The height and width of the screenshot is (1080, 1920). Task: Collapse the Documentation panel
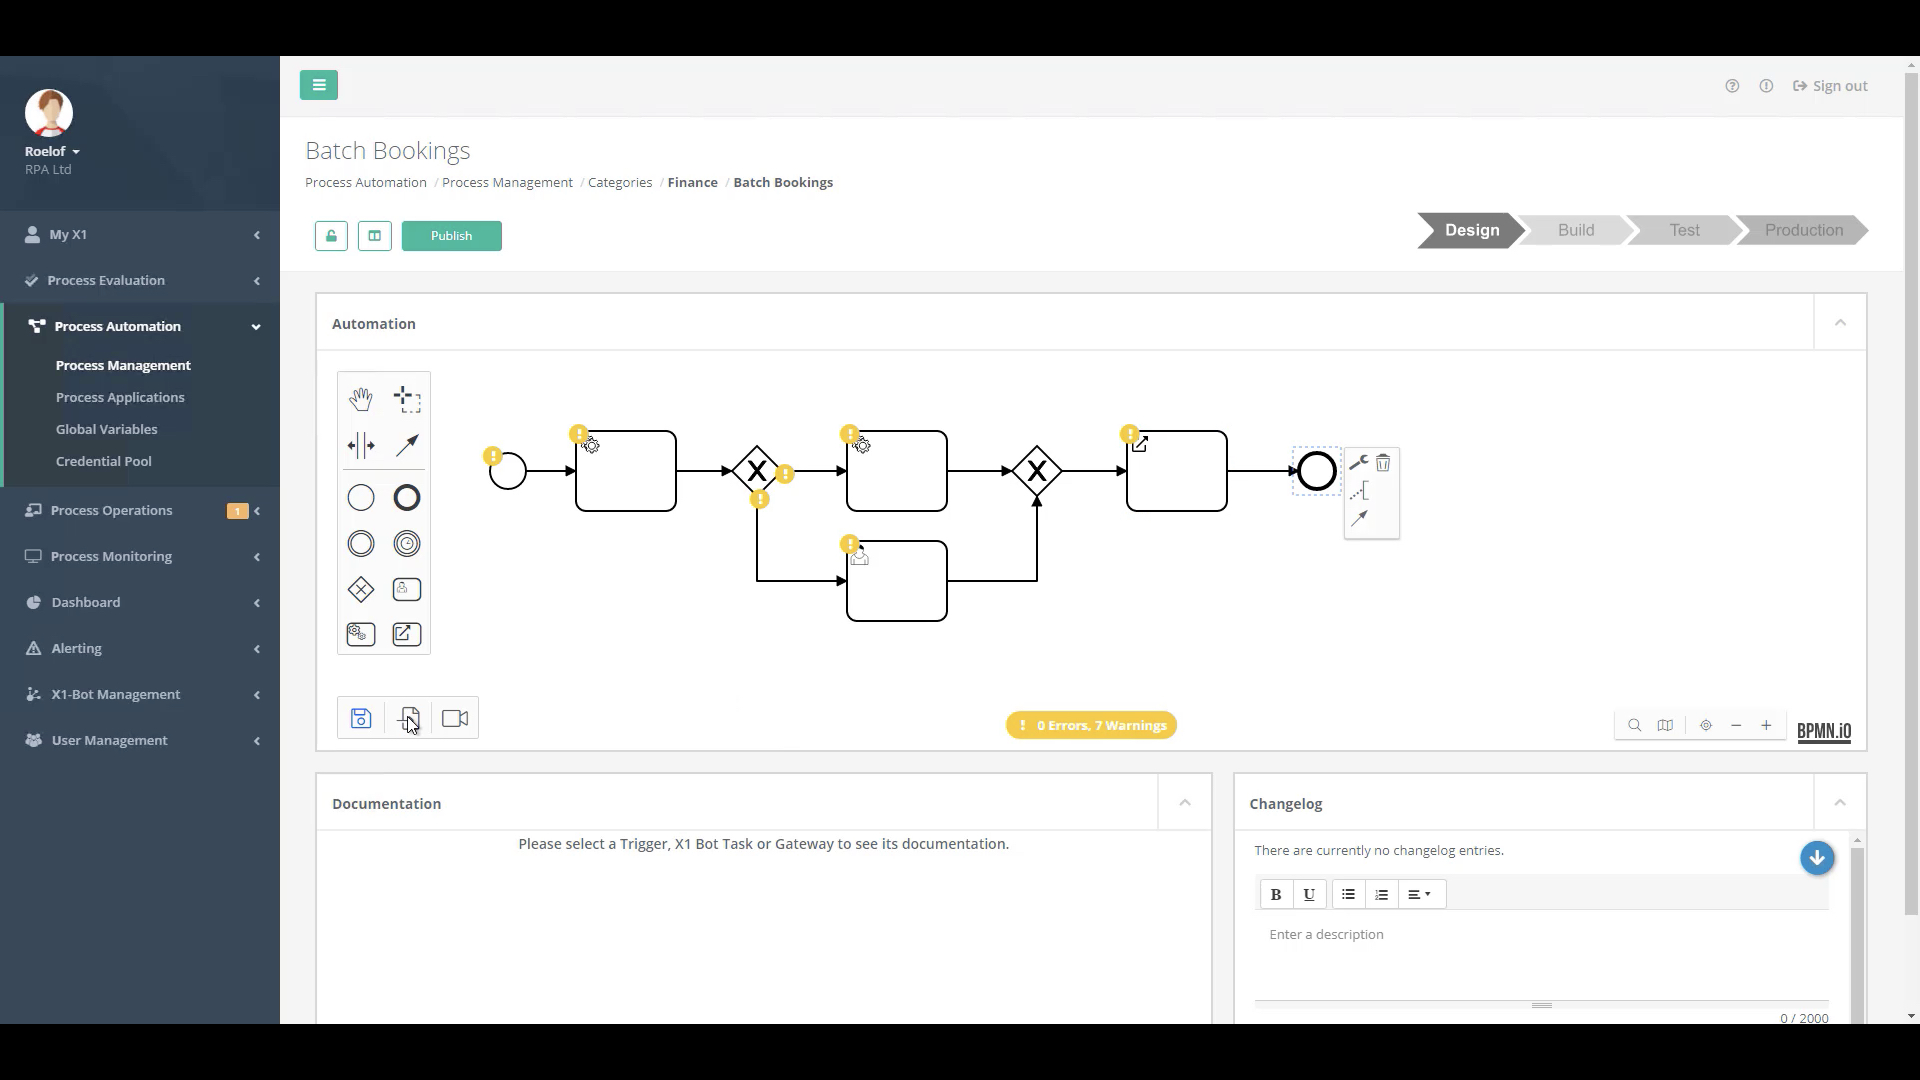[1185, 803]
